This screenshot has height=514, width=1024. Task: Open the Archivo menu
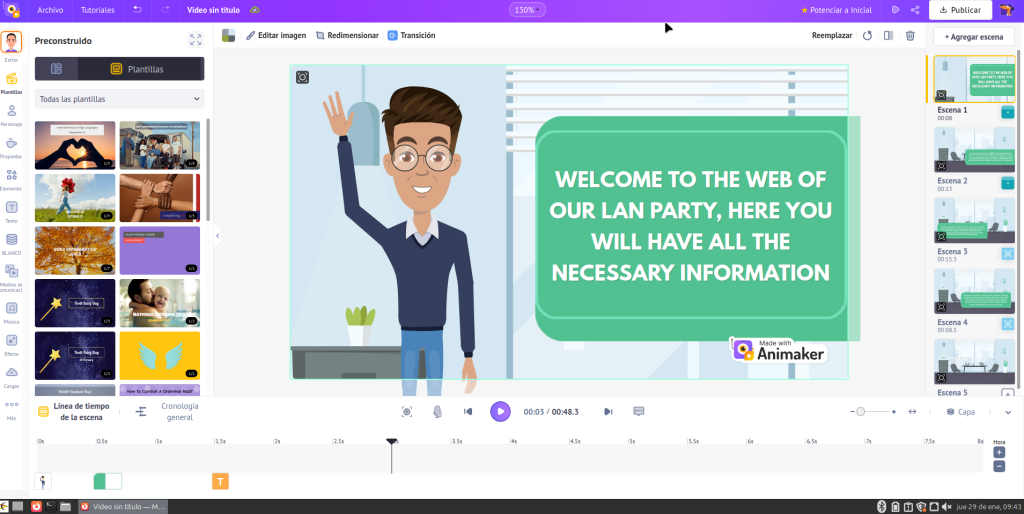50,10
